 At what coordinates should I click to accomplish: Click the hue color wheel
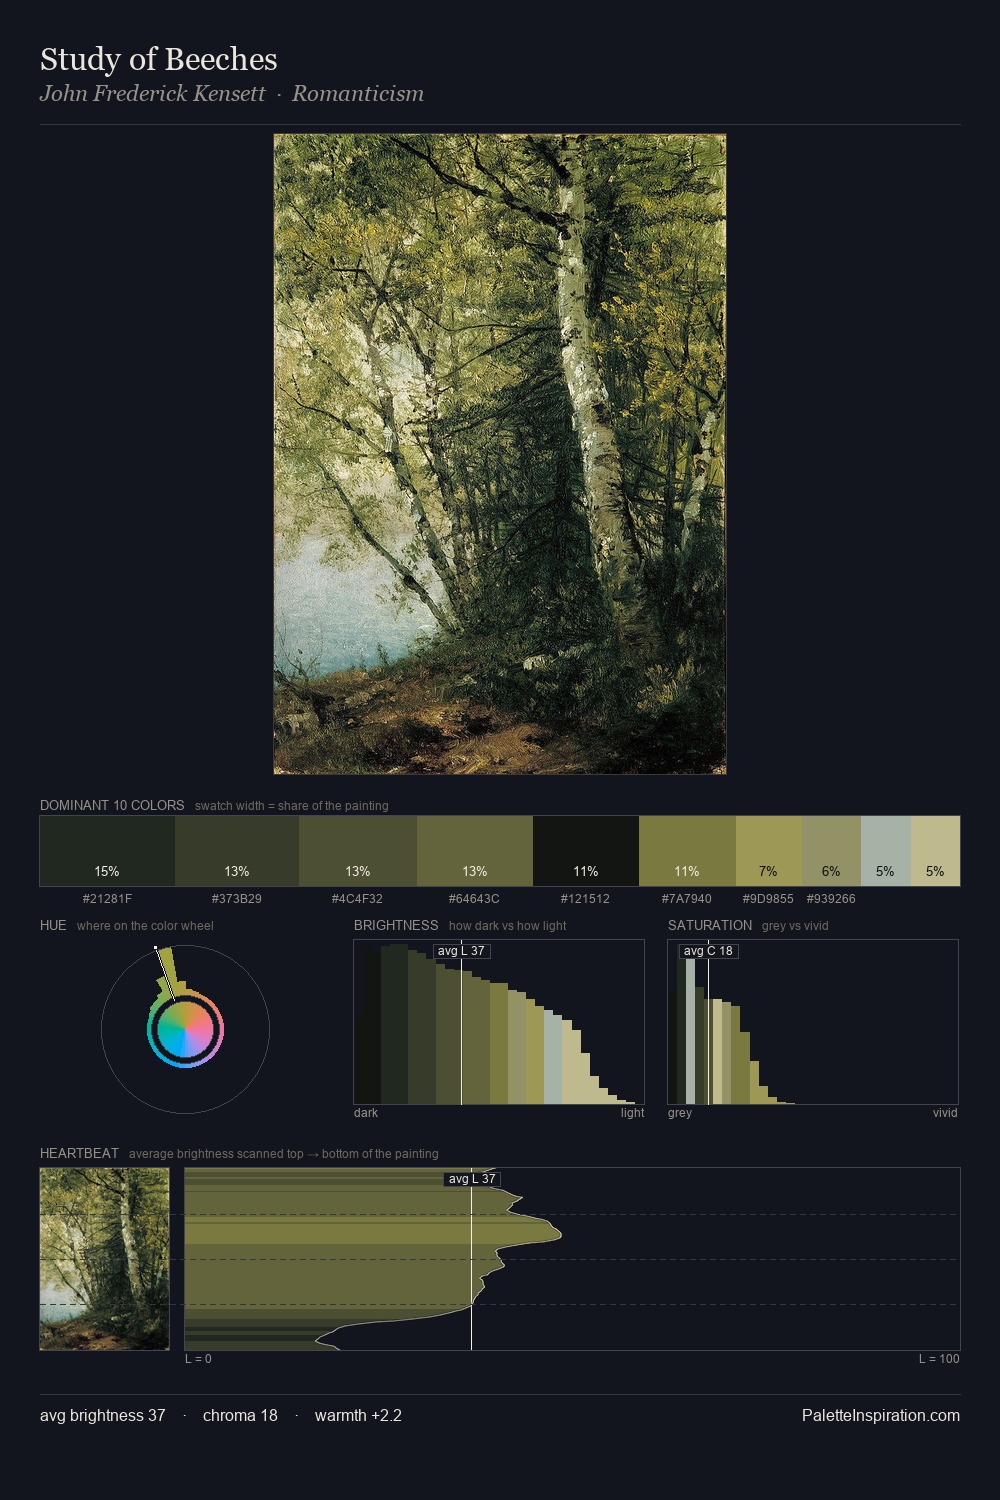(x=185, y=1029)
